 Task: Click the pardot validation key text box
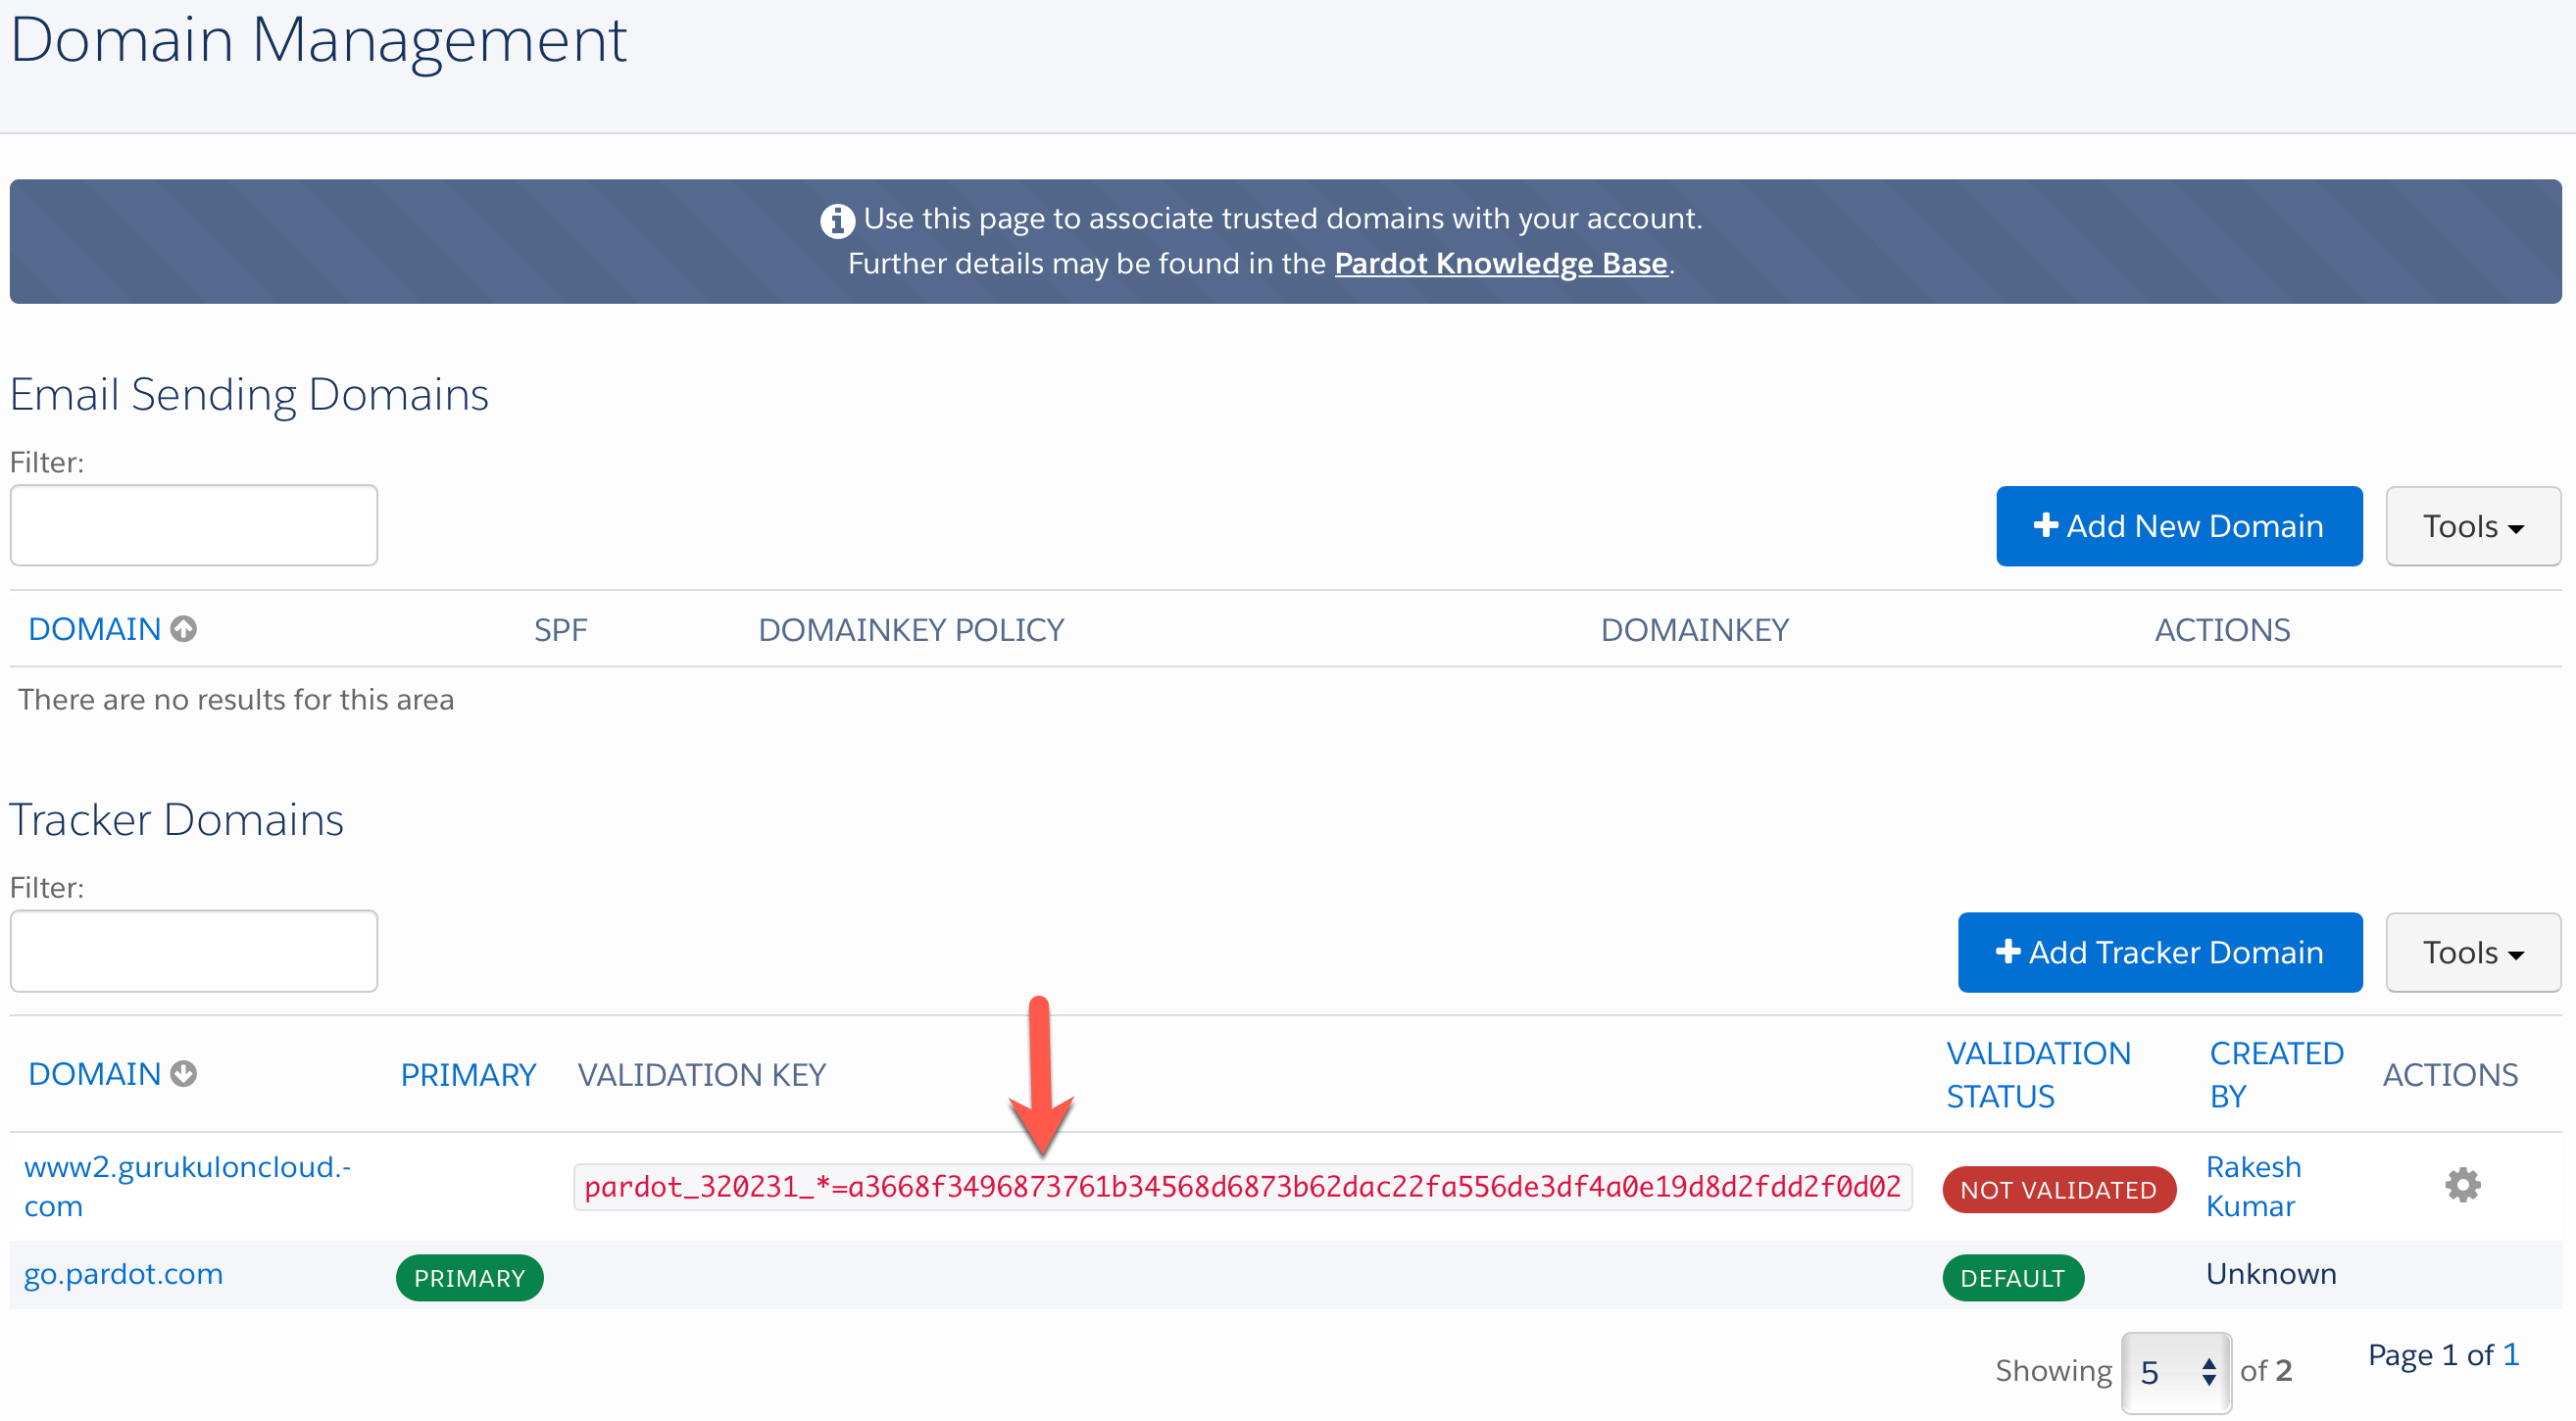tap(1241, 1187)
